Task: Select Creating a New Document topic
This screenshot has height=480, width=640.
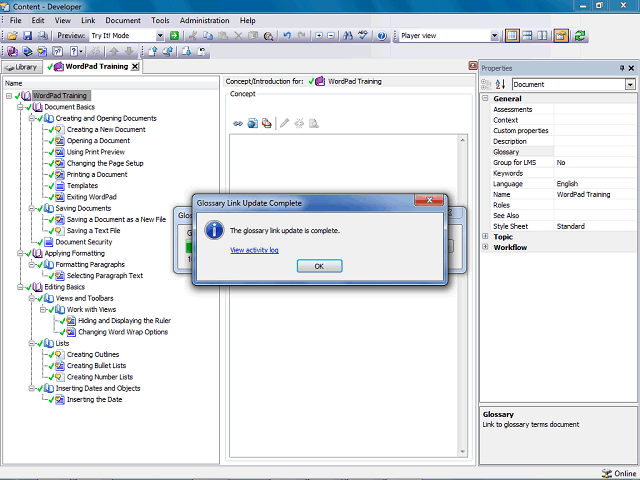Action: coord(106,129)
